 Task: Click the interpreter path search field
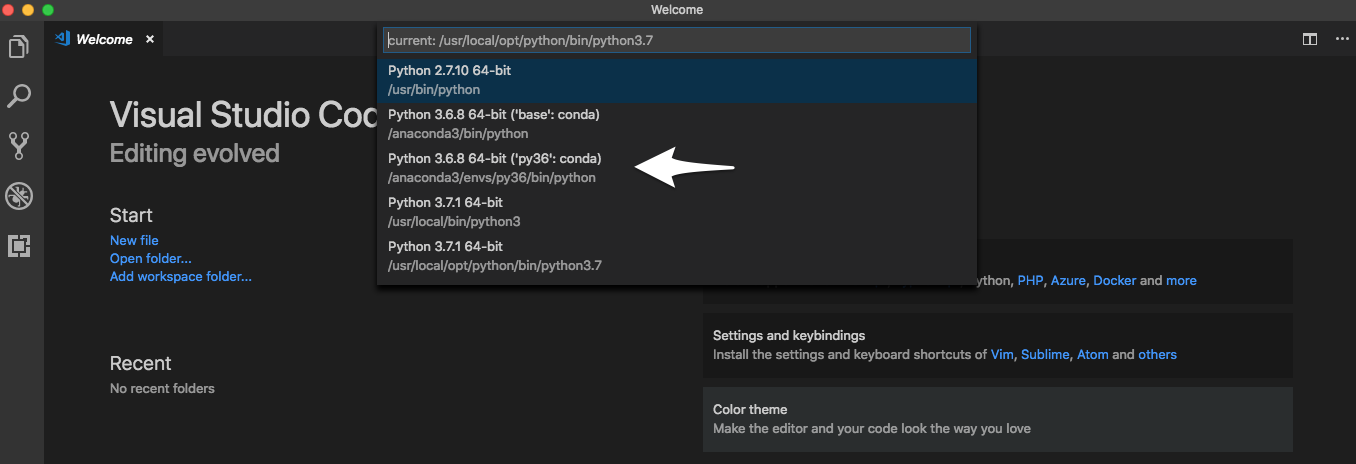click(676, 40)
